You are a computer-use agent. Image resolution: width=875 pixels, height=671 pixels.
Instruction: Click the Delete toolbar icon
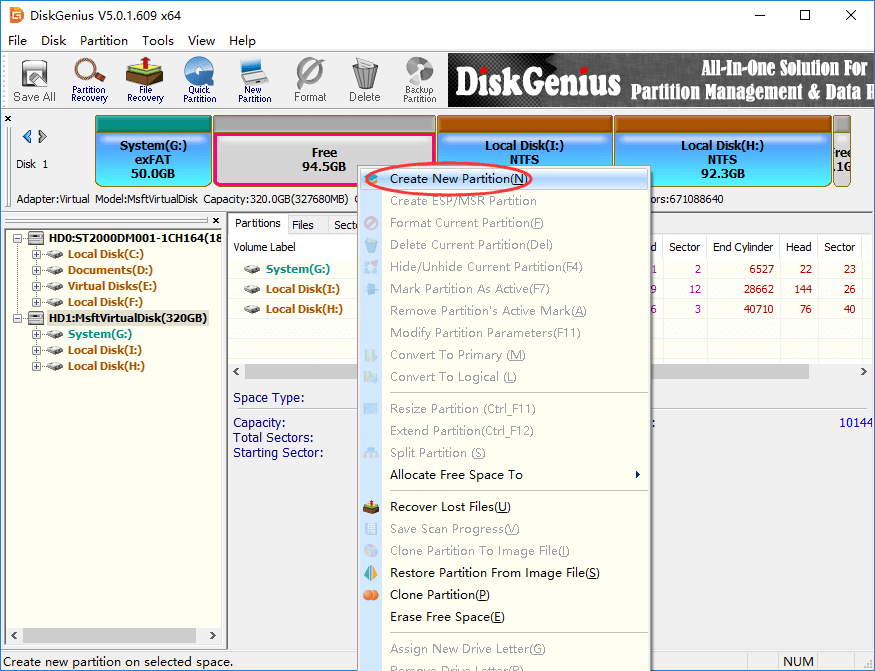point(365,80)
